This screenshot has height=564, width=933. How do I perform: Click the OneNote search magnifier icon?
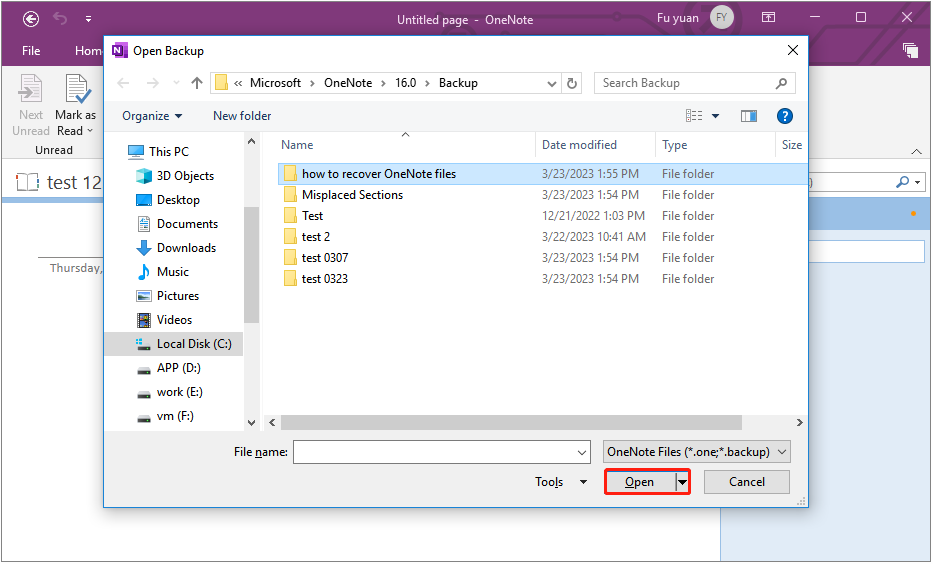[903, 181]
